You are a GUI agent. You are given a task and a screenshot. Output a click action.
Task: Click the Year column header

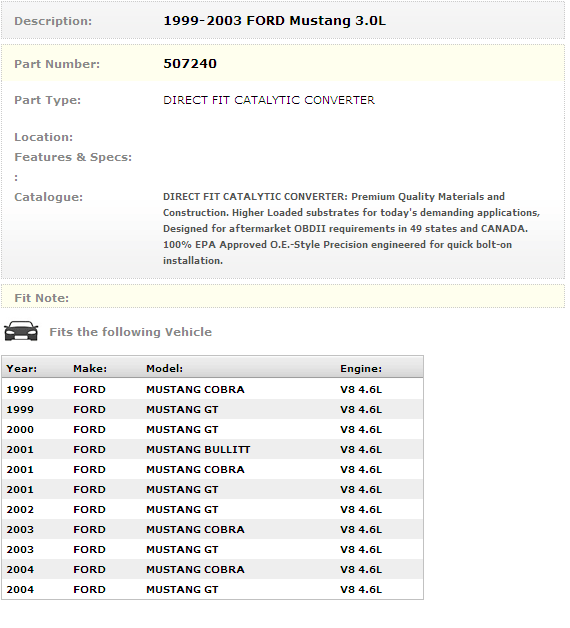(x=22, y=368)
